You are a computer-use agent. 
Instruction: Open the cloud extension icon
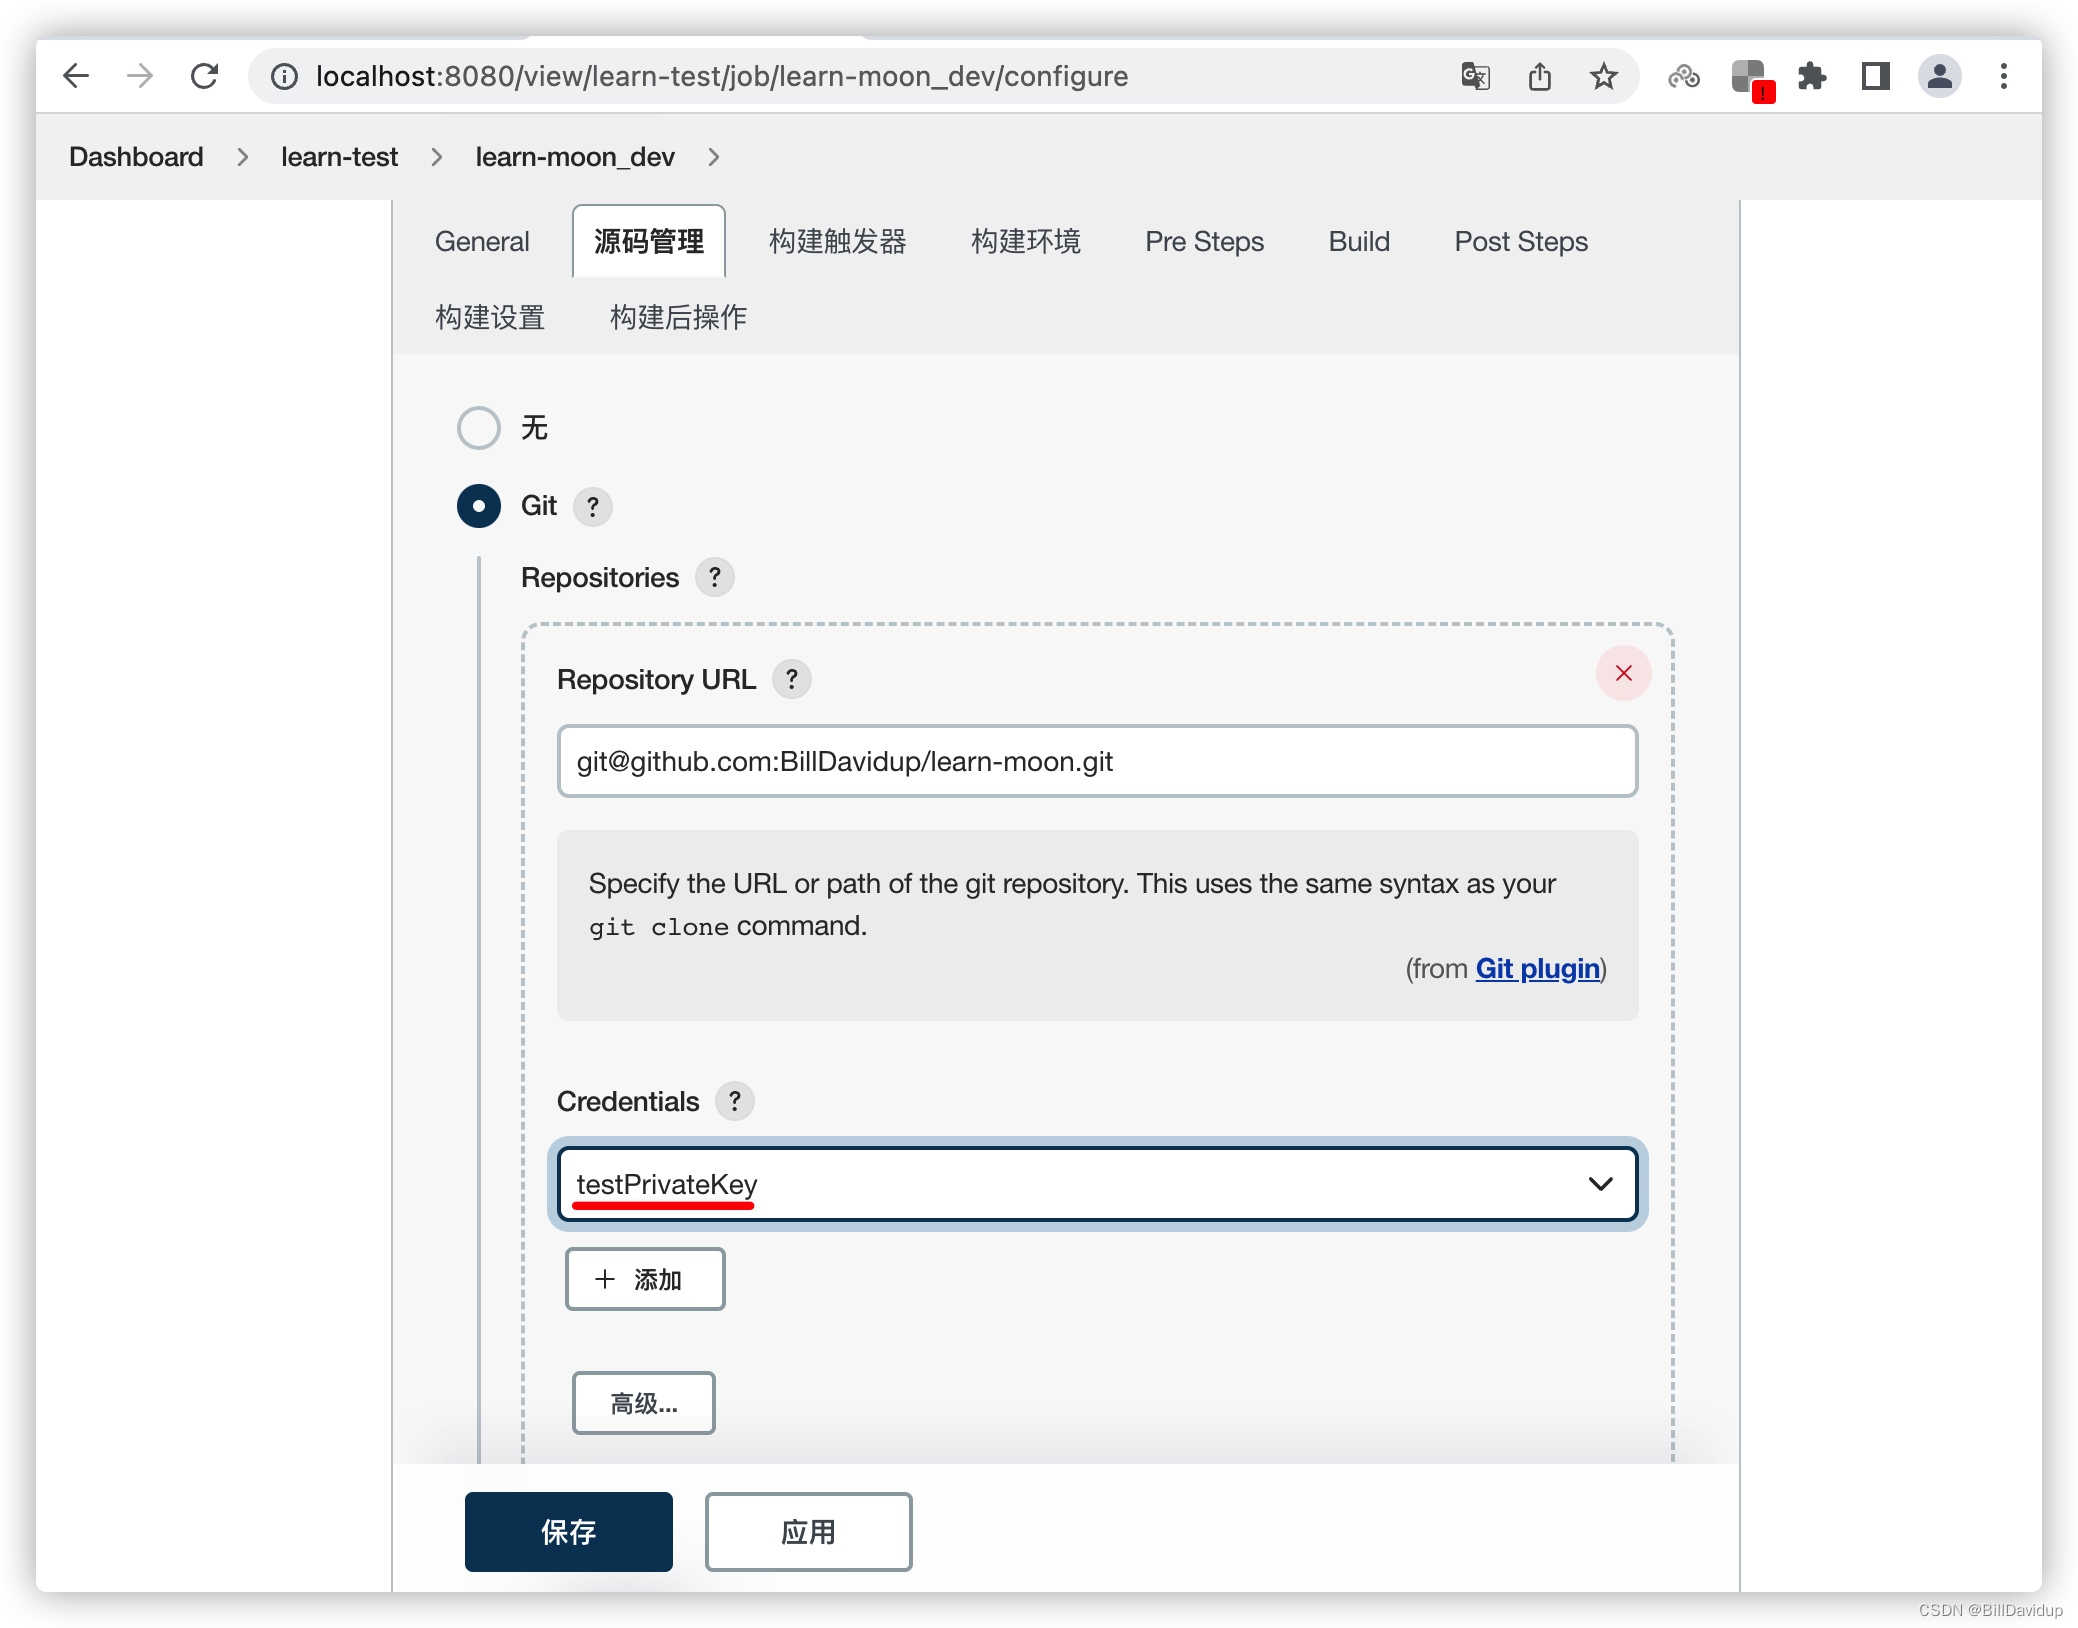(1684, 76)
